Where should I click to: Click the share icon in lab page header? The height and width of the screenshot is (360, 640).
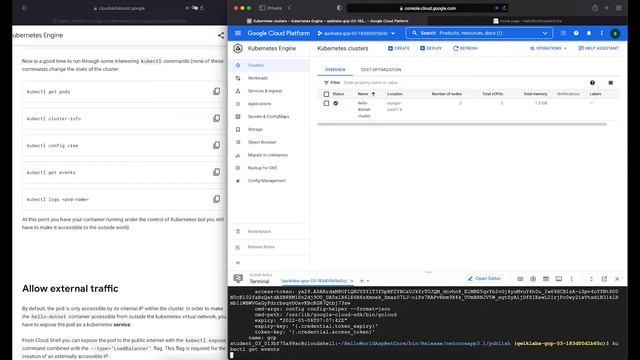point(221,36)
